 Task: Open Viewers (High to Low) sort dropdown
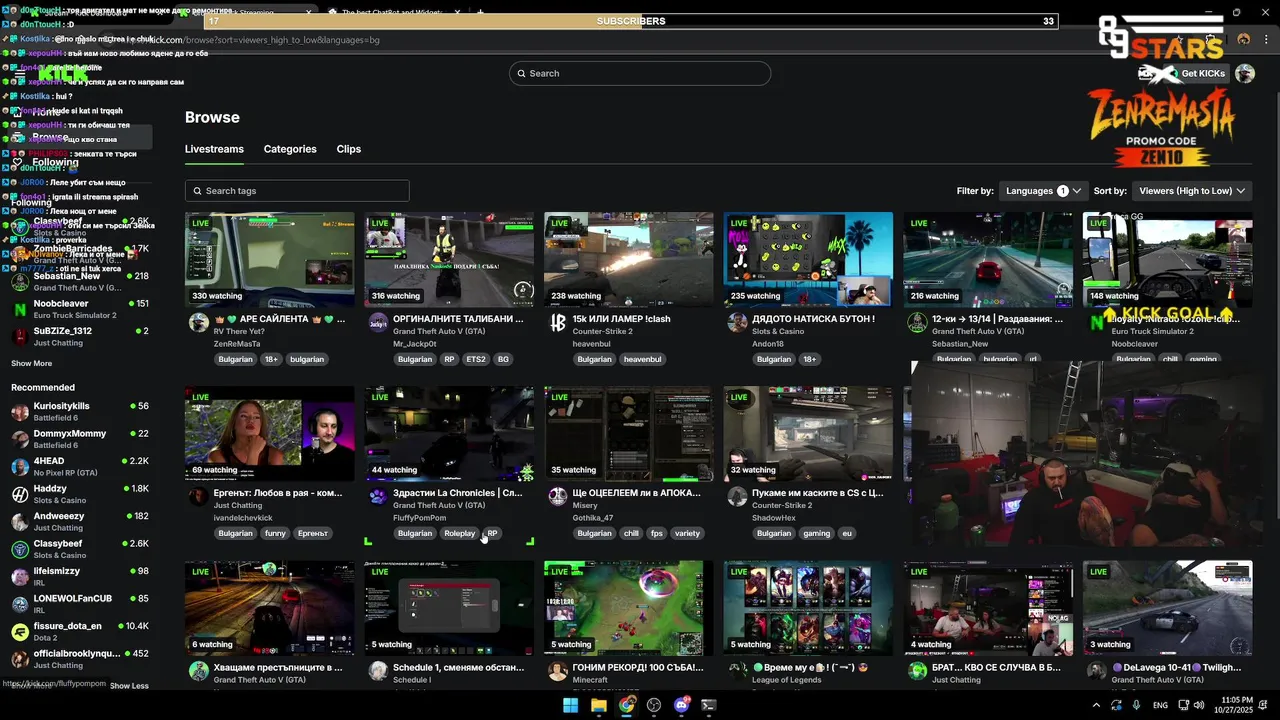click(1191, 191)
